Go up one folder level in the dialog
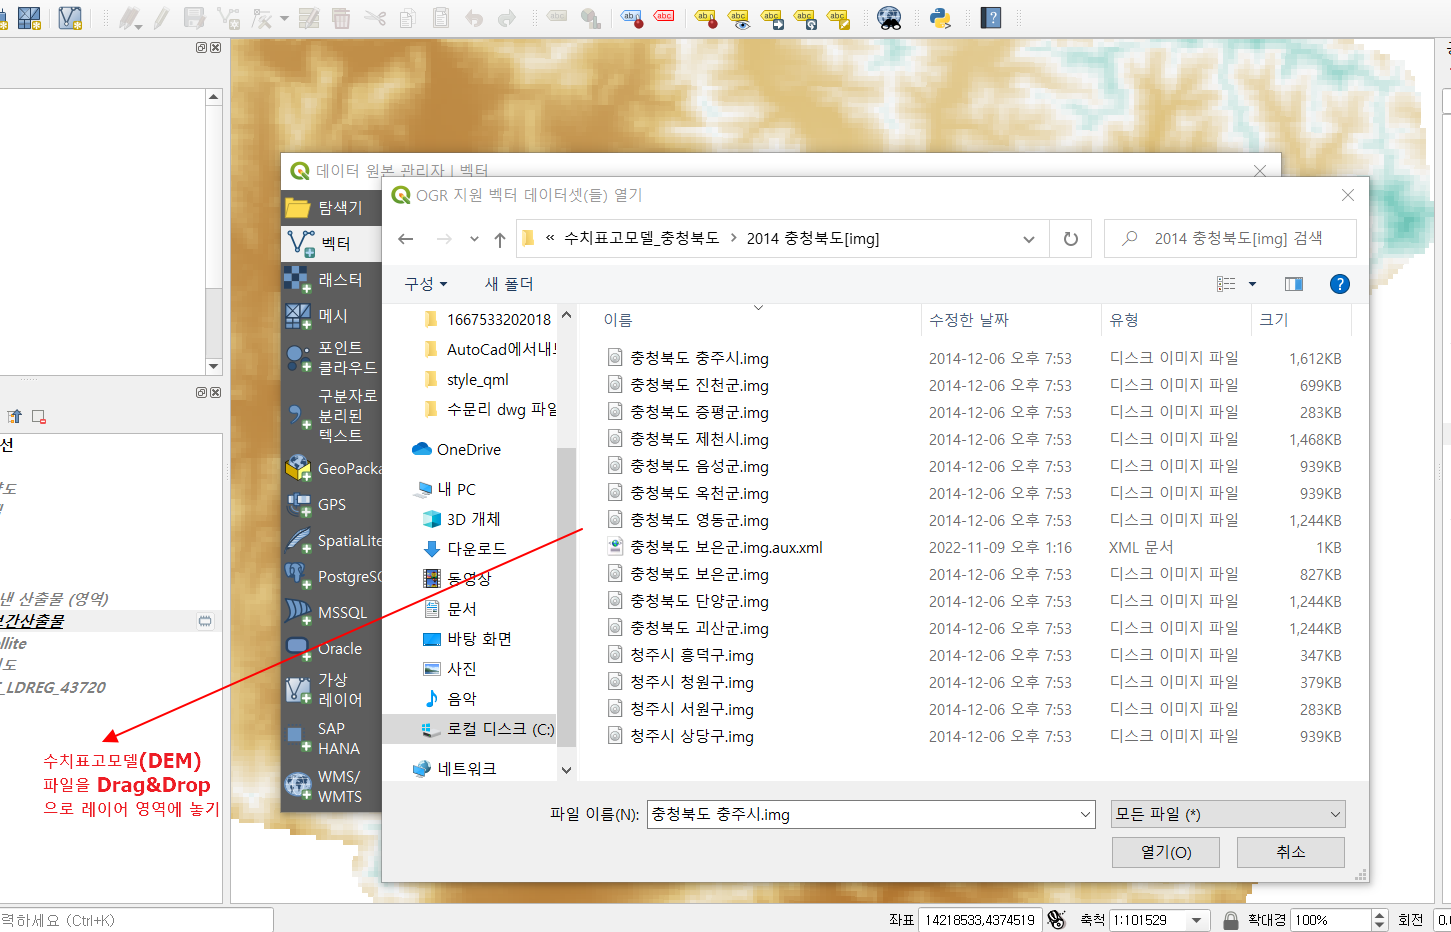1451x932 pixels. (500, 239)
